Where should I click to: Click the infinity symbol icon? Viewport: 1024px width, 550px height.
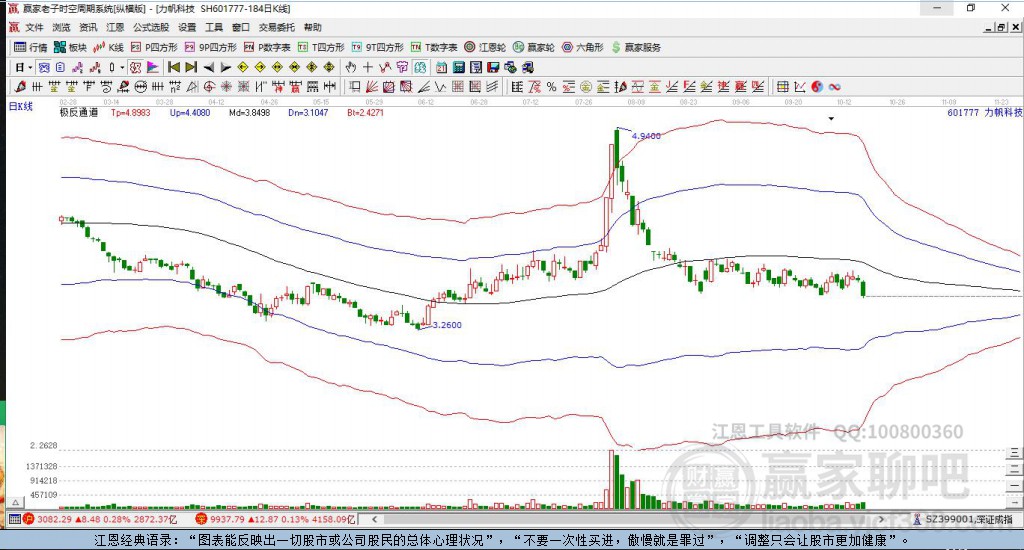tap(834, 87)
